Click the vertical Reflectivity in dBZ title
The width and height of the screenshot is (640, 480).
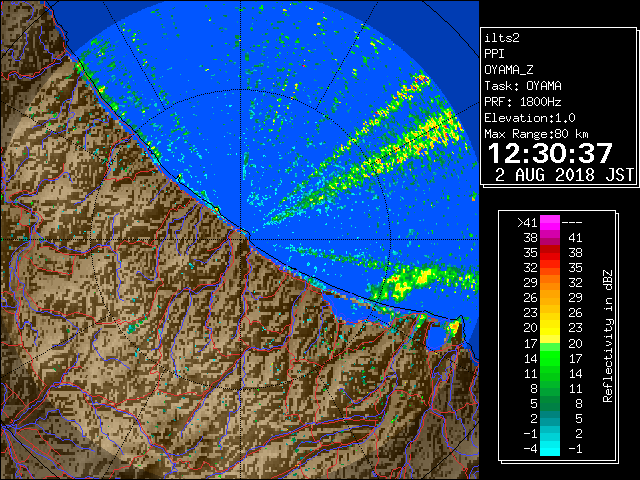tap(607, 336)
